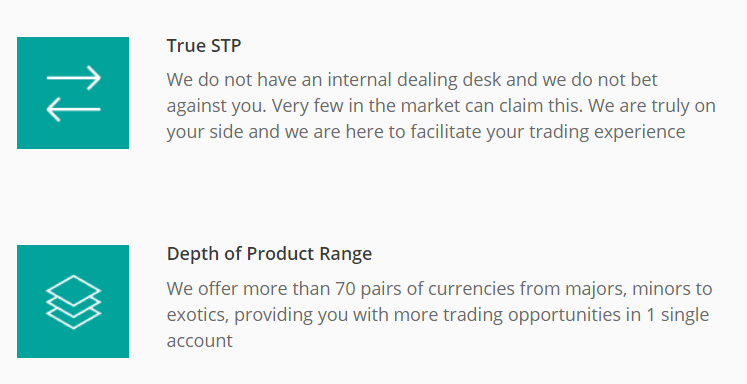The height and width of the screenshot is (384, 747).
Task: Open the True STP heading
Action: point(204,46)
